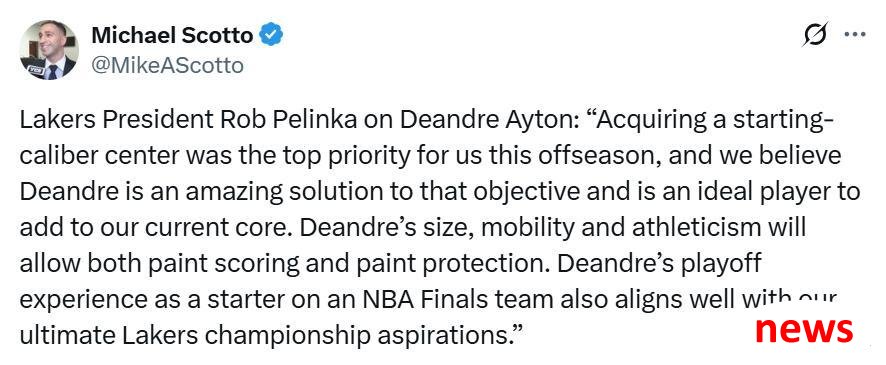This screenshot has width=886, height=365.
Task: Click the blue verified checkmark badge
Action: coord(271,35)
